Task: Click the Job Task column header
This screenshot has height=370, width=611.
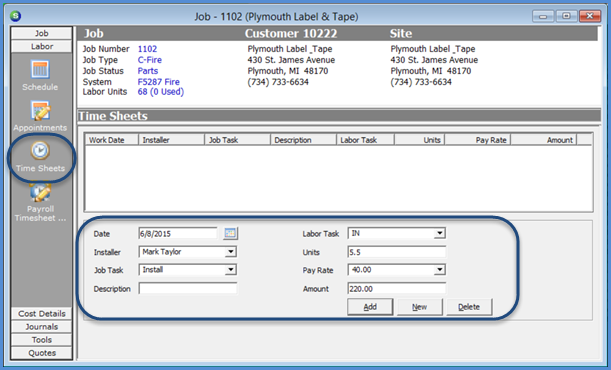Action: click(x=237, y=140)
